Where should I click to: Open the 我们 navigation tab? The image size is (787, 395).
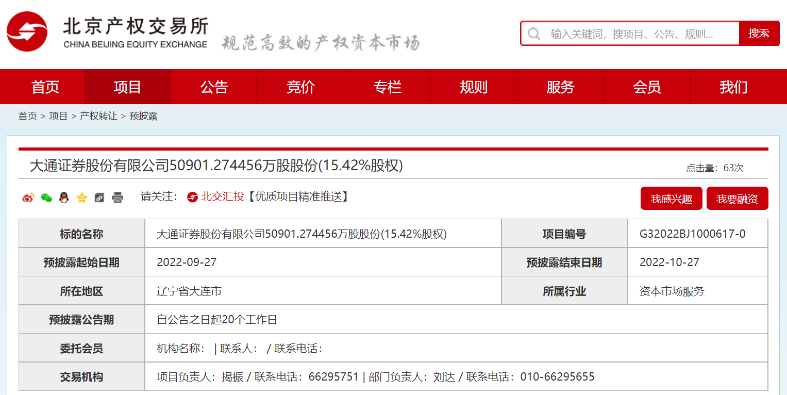[733, 87]
